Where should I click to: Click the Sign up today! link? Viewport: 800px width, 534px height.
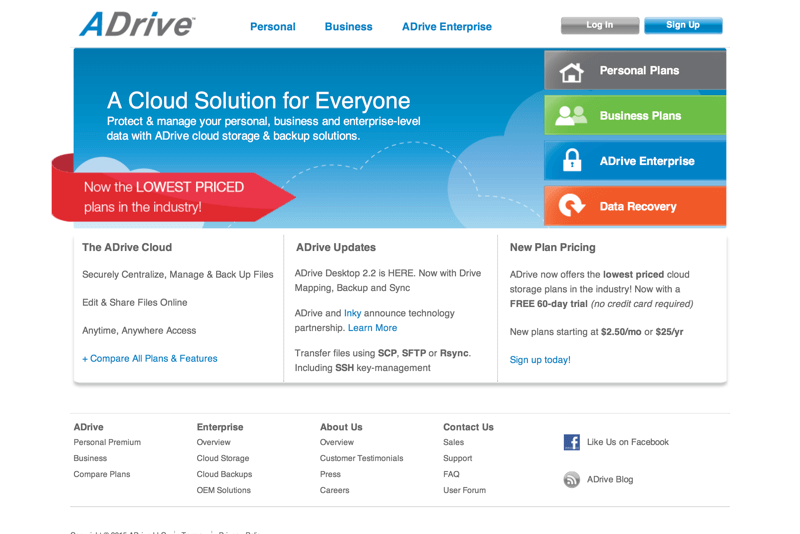click(x=540, y=360)
